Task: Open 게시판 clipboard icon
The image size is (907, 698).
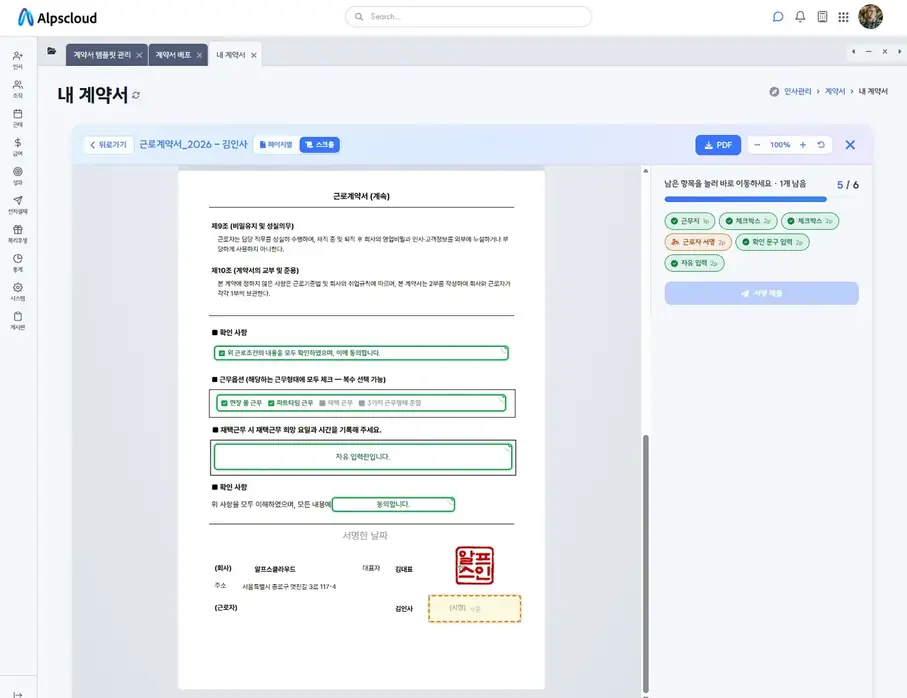Action: 18,320
